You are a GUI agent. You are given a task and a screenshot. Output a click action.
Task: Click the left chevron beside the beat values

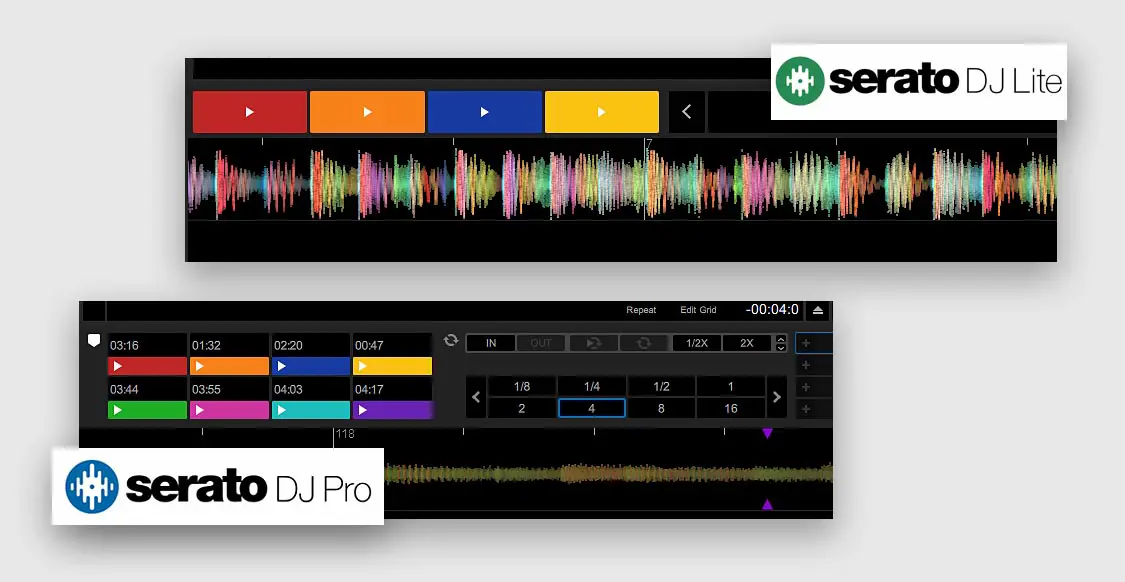tap(476, 397)
